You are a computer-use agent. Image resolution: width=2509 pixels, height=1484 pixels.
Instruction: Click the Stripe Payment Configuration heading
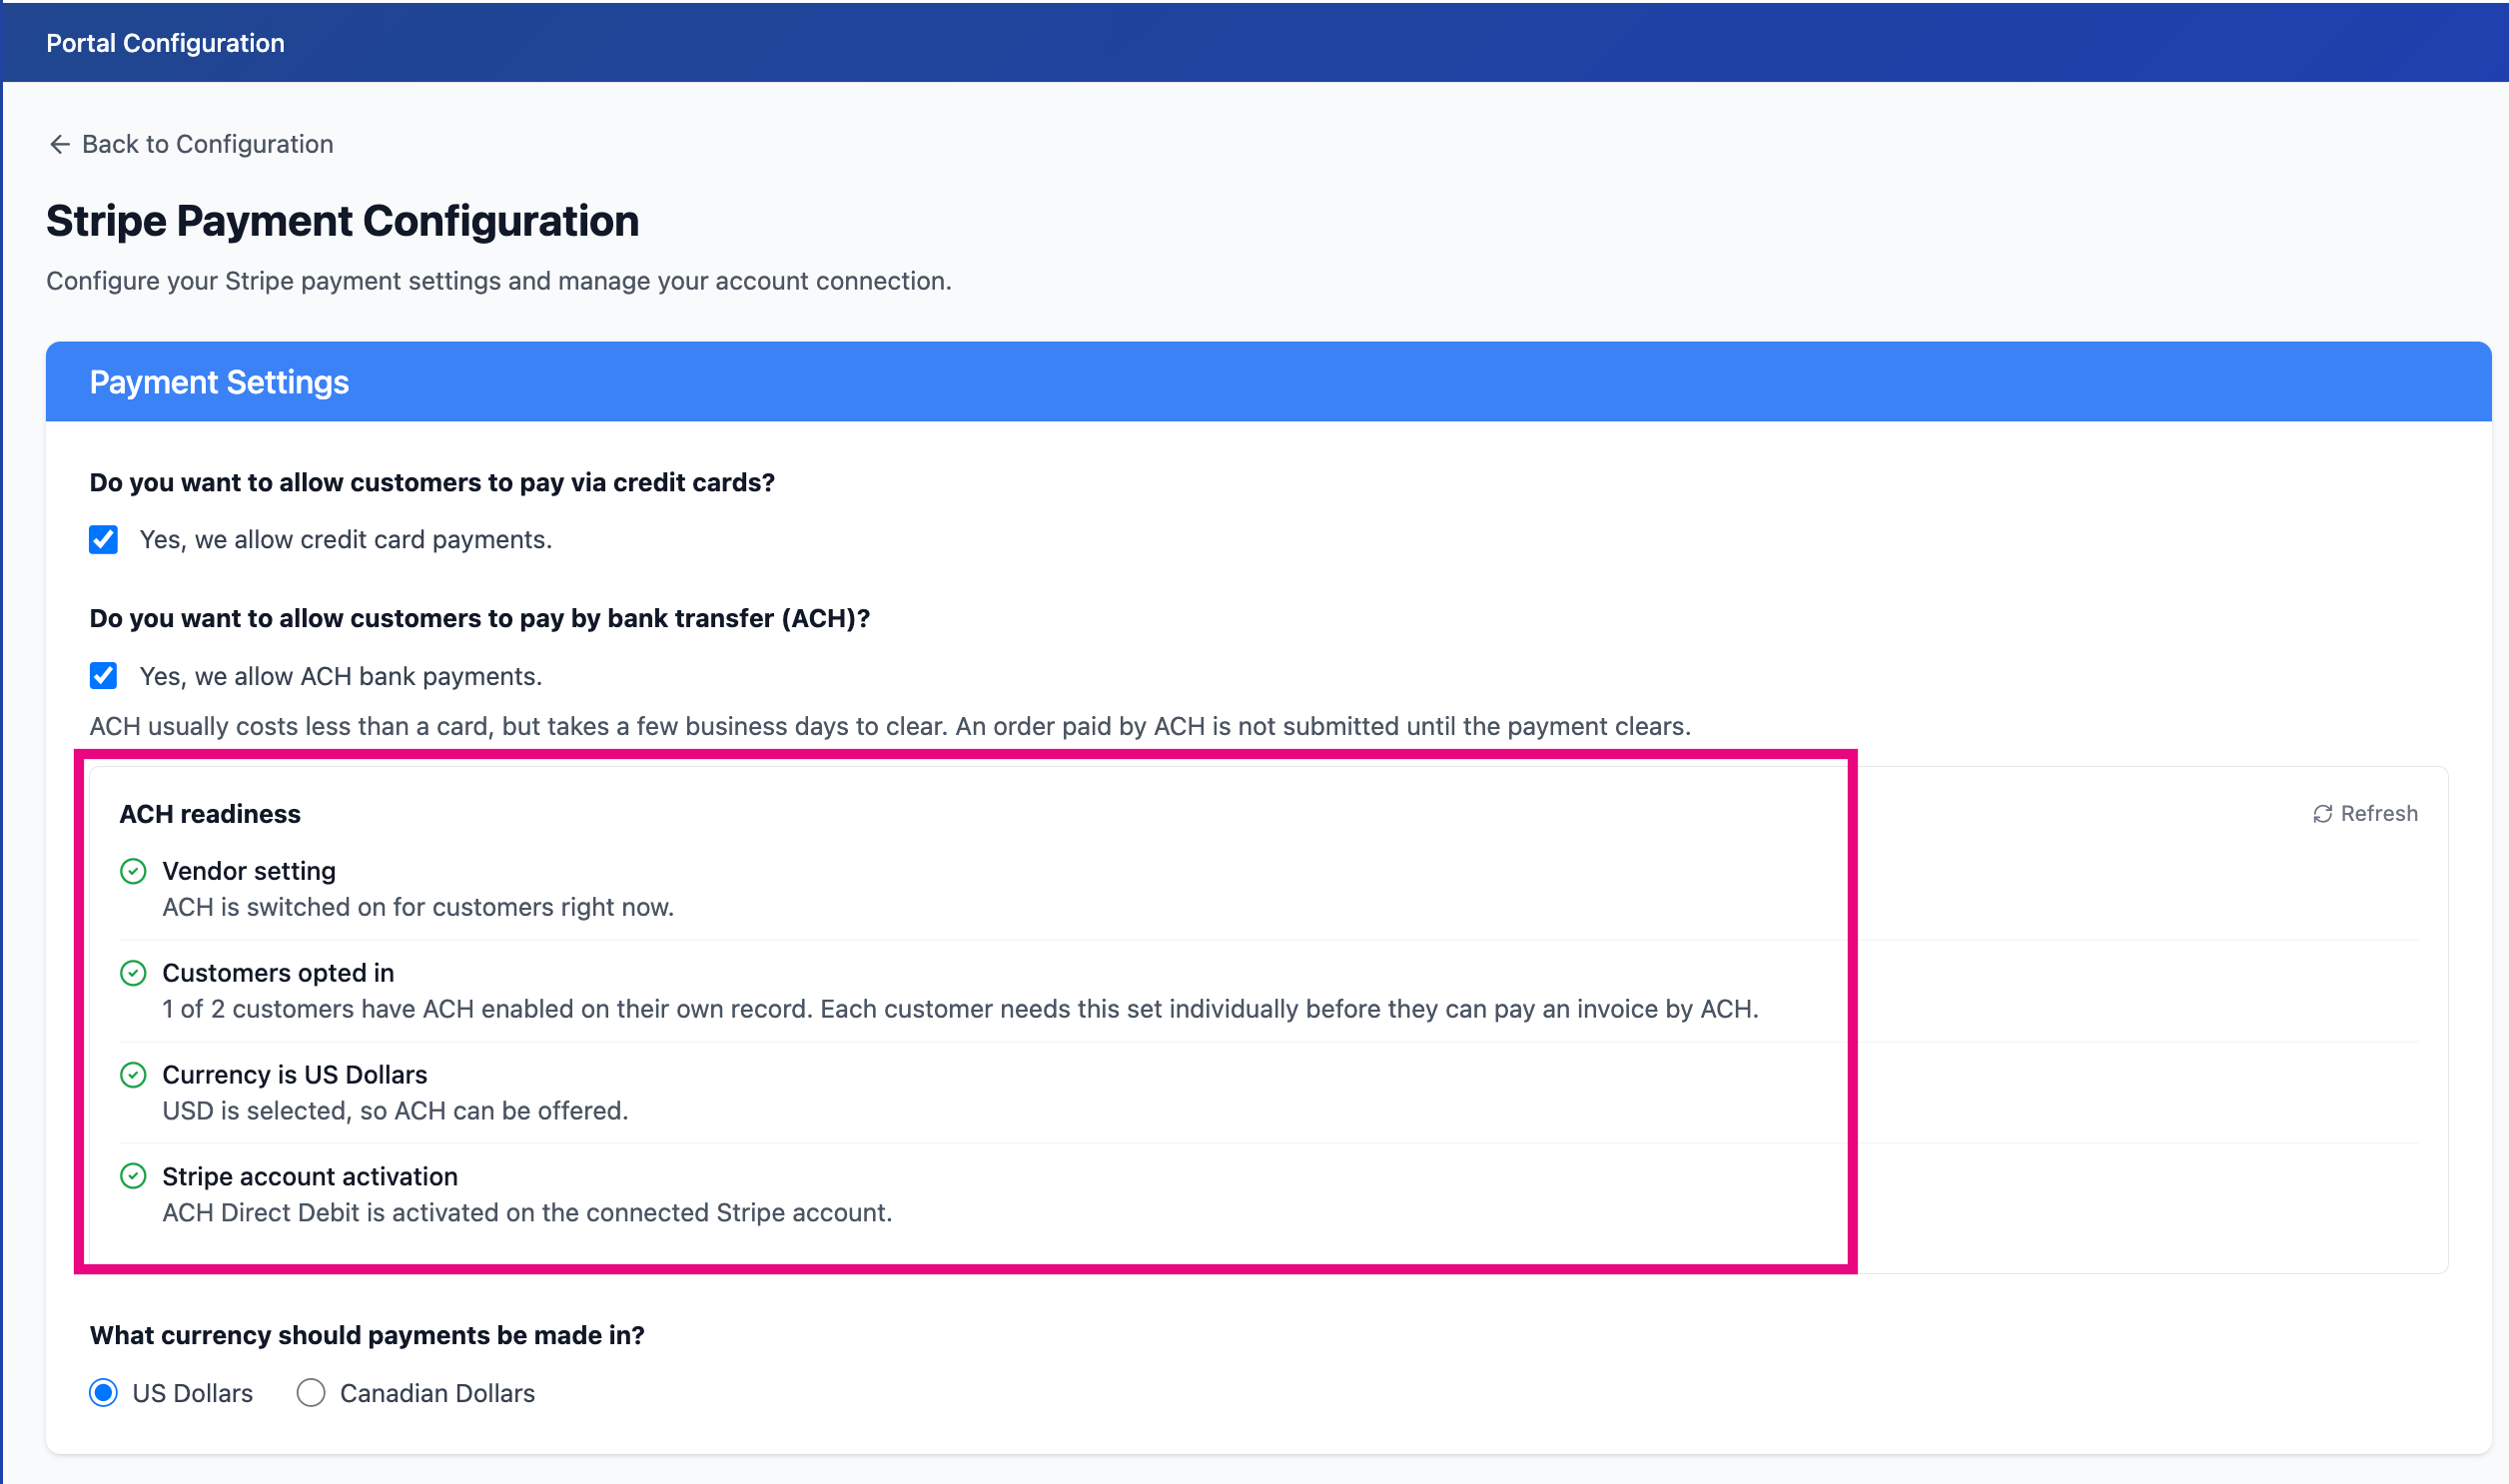(342, 221)
